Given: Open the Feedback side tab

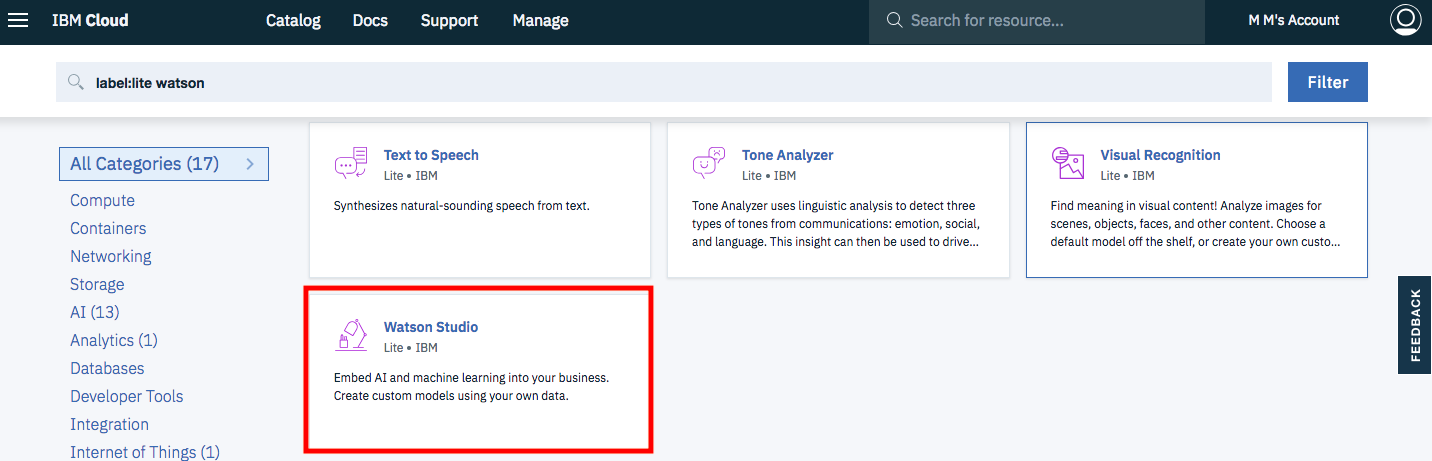Looking at the screenshot, I should [x=1415, y=325].
